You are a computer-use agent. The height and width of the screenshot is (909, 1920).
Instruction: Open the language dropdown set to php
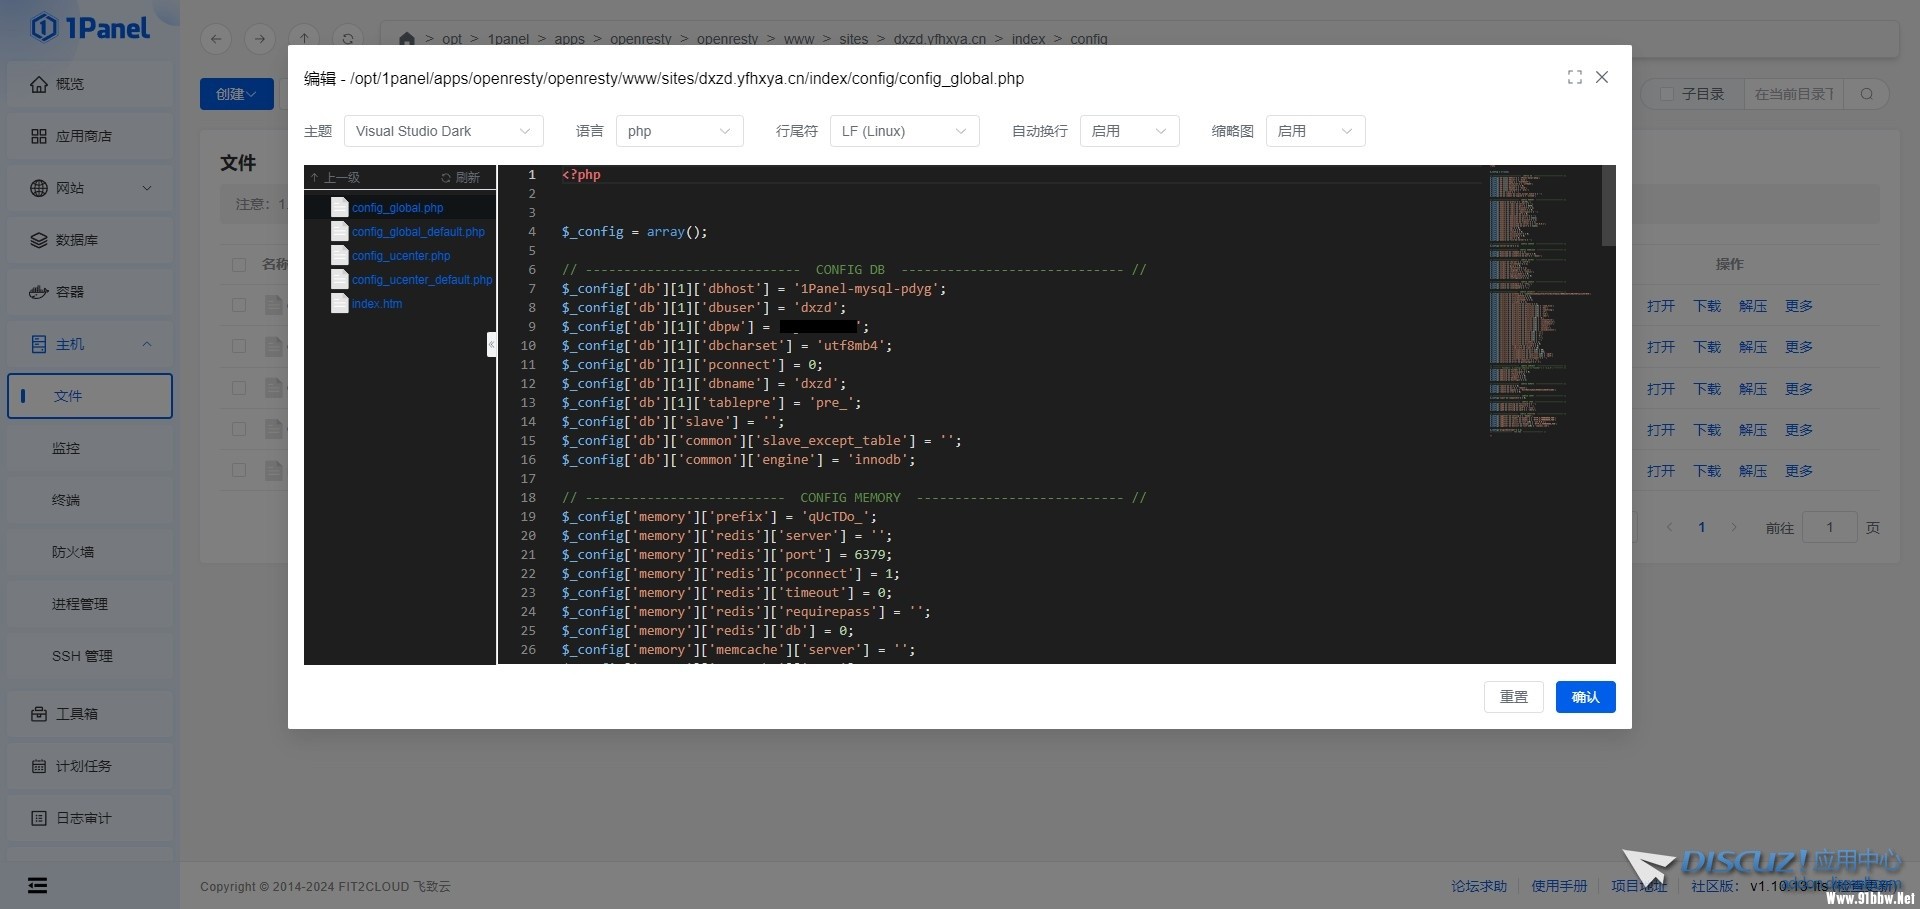coord(679,131)
